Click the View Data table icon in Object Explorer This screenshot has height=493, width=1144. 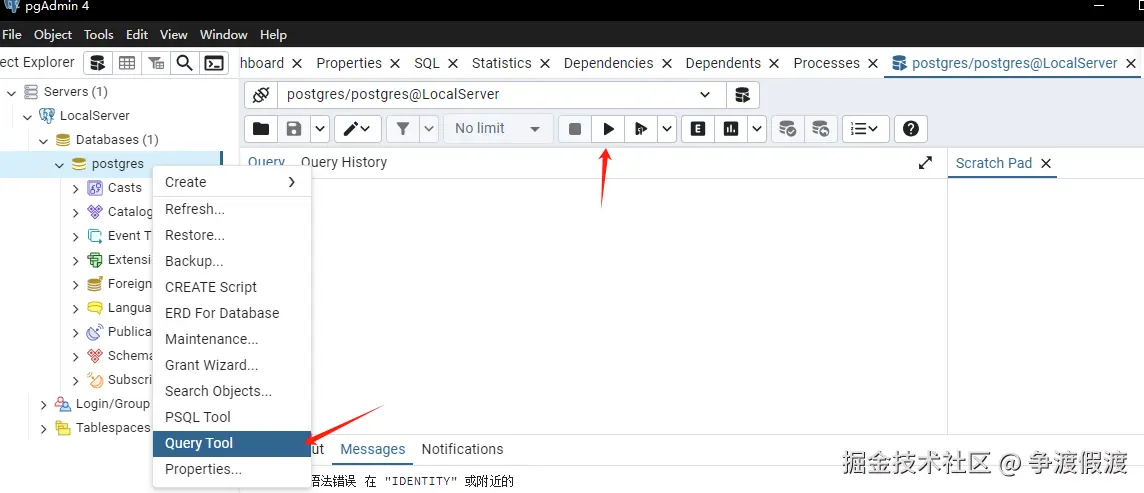click(127, 63)
